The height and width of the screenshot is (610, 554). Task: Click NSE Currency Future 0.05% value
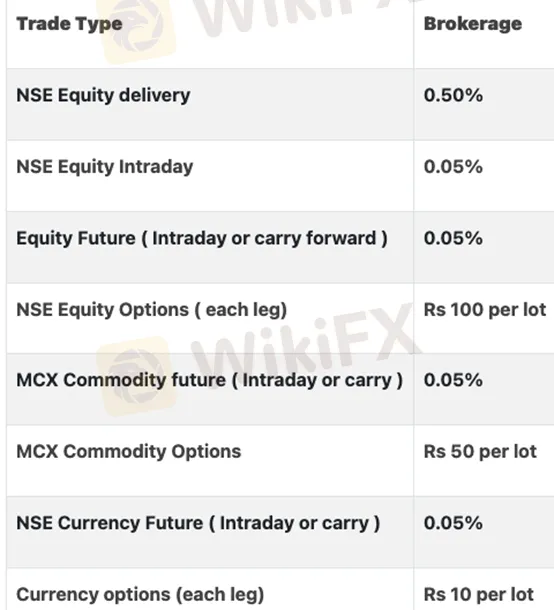click(x=453, y=523)
